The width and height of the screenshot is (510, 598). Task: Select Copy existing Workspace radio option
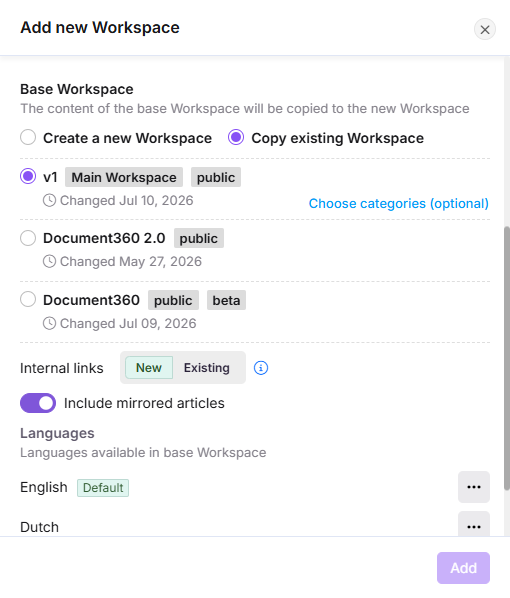coord(236,137)
